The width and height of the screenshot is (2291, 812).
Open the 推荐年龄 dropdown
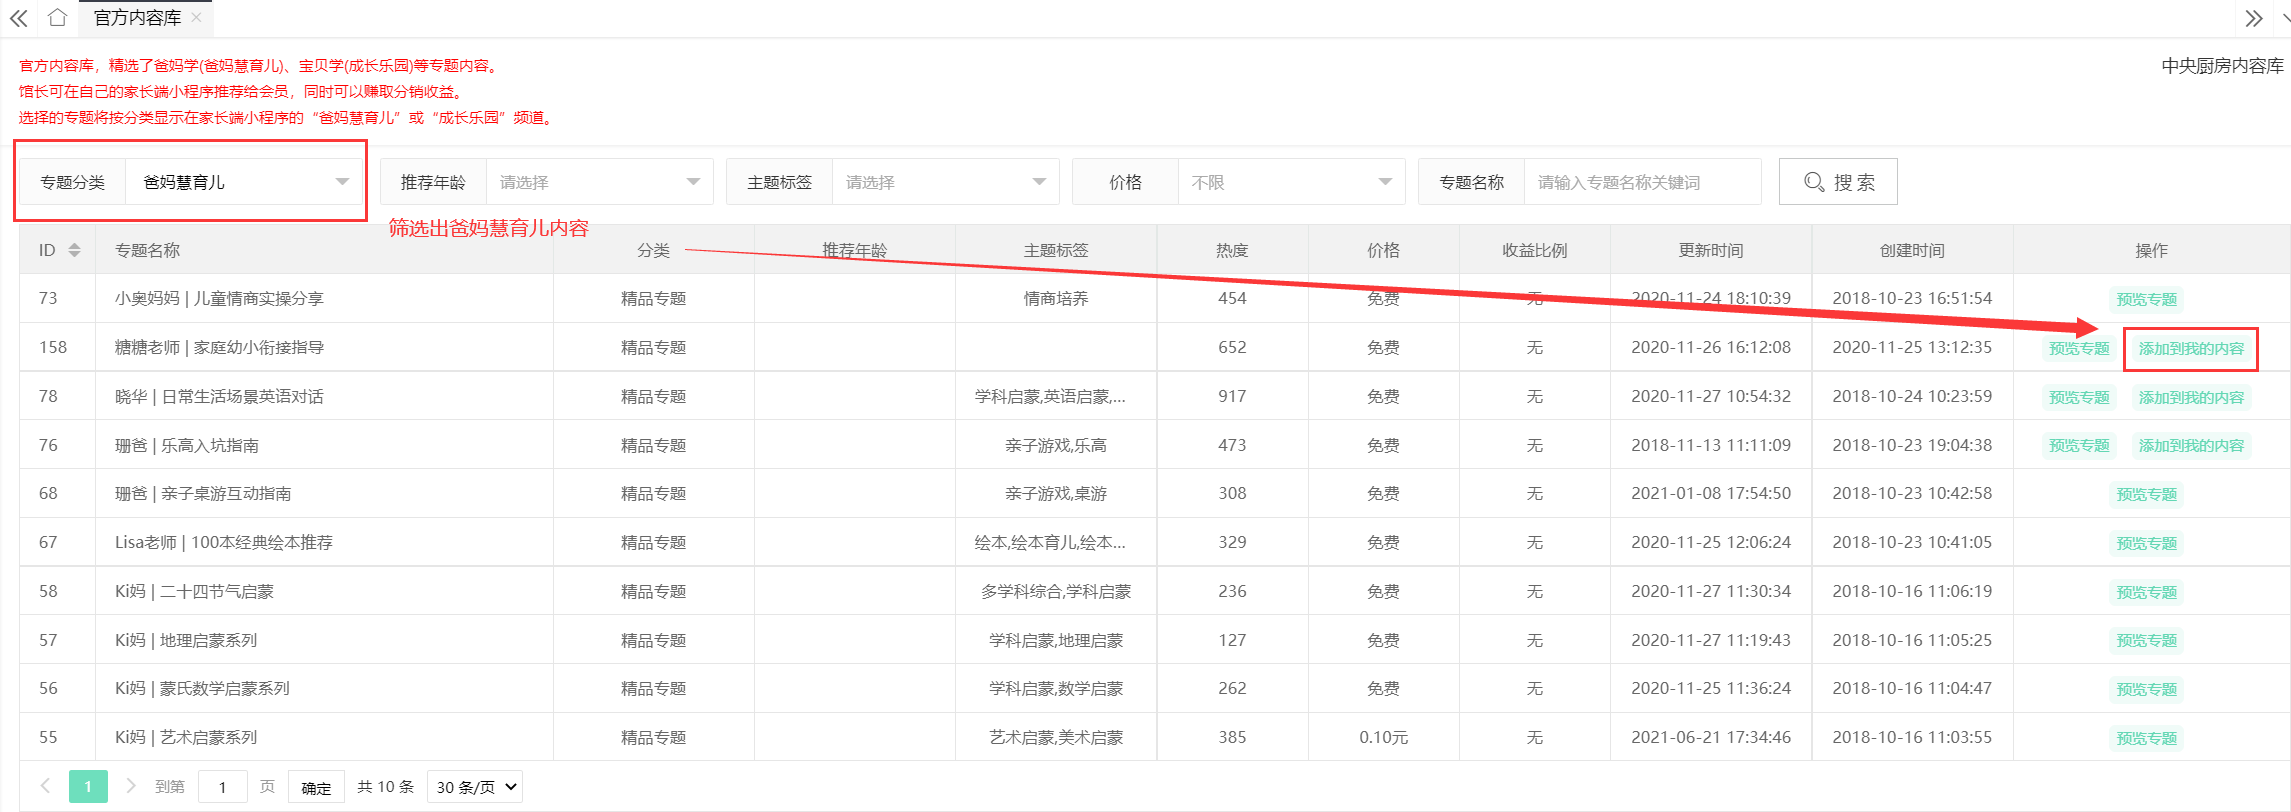coord(599,182)
